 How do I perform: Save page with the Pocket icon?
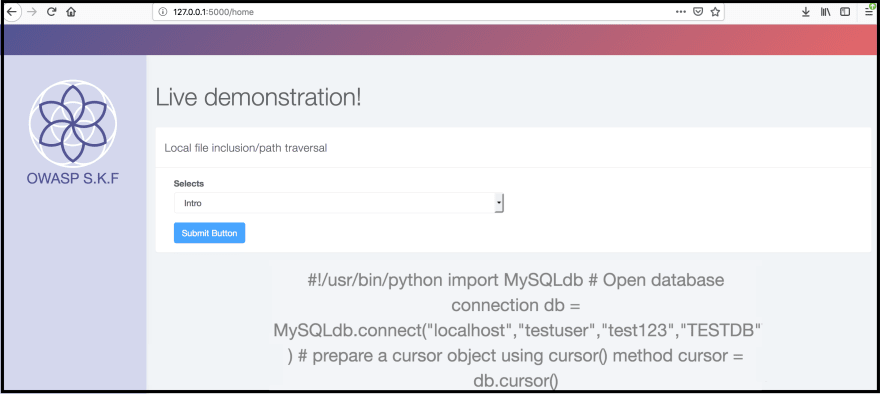click(x=698, y=12)
